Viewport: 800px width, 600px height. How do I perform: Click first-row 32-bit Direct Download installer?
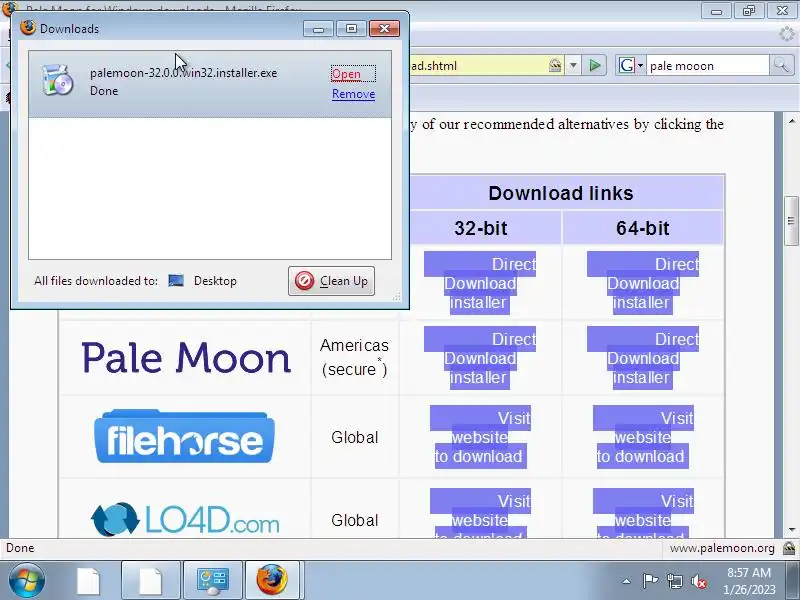tap(480, 283)
